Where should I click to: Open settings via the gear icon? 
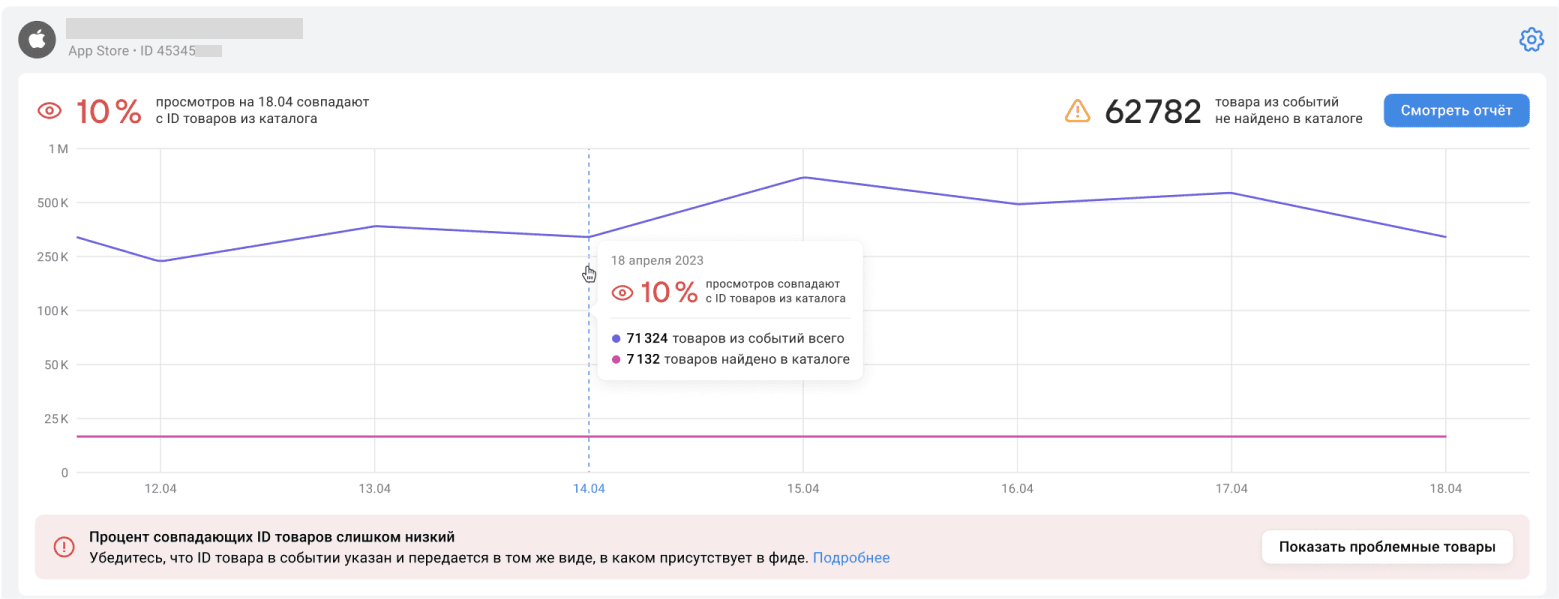coord(1531,40)
